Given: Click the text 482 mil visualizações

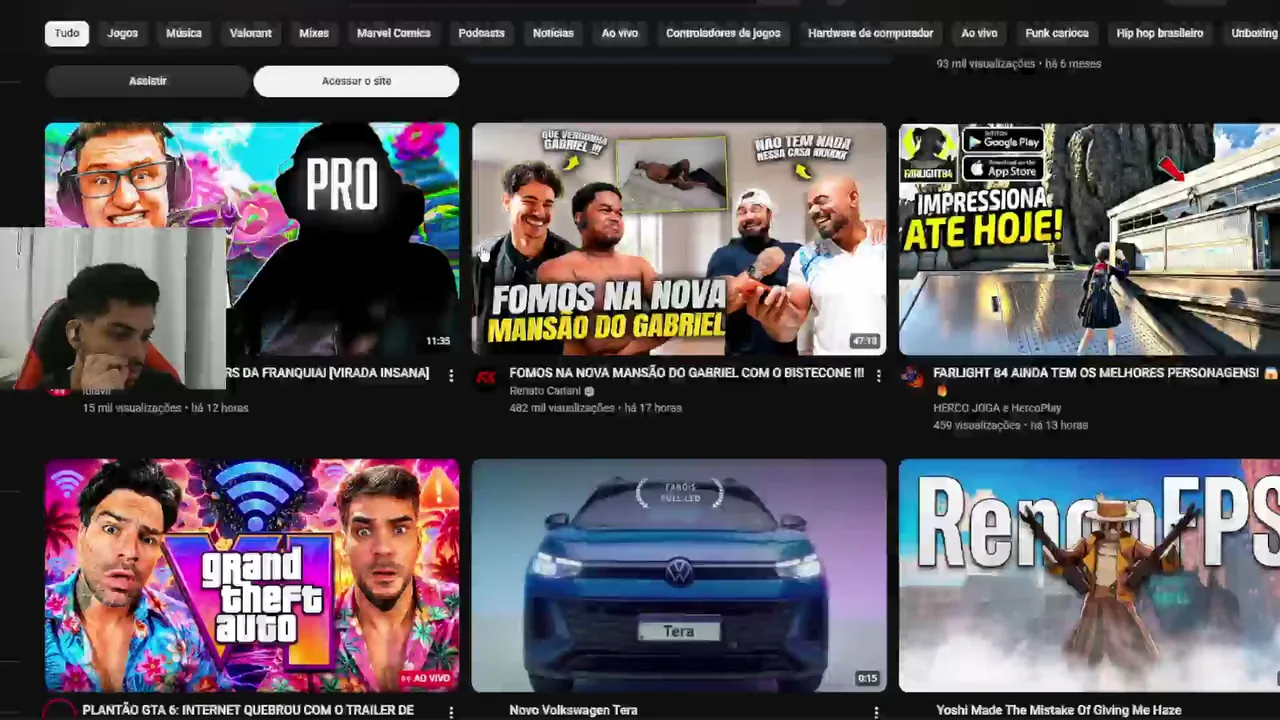Looking at the screenshot, I should tap(562, 408).
